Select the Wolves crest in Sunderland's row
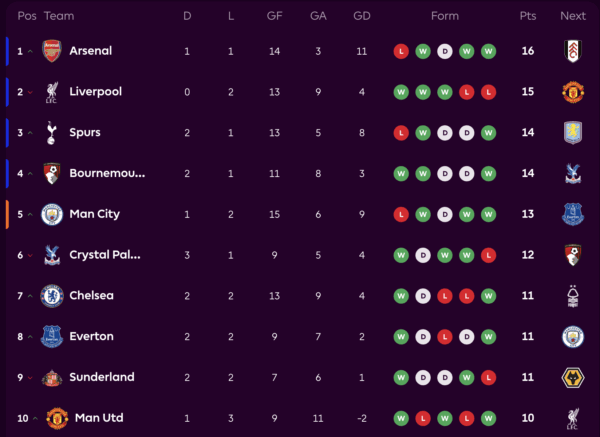 [x=572, y=378]
